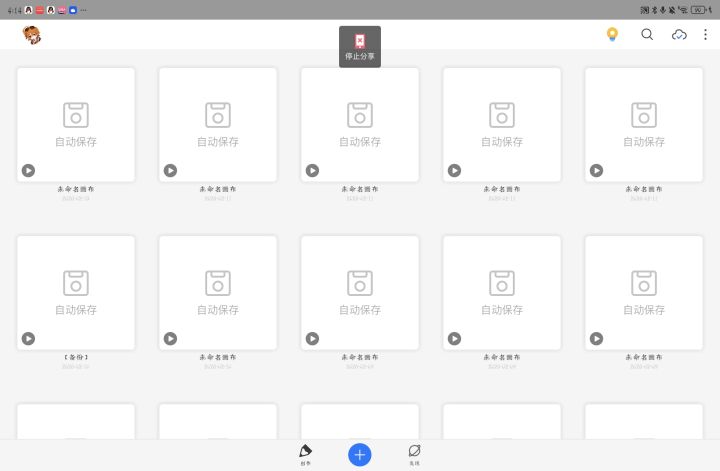720x471 pixels.
Task: Select the 【备份】 canvas title text
Action: [76, 357]
